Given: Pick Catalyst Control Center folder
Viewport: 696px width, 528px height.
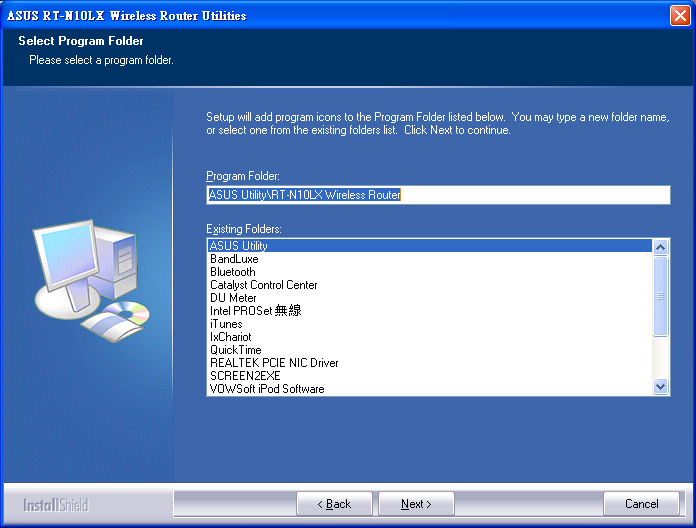Looking at the screenshot, I should (x=430, y=285).
